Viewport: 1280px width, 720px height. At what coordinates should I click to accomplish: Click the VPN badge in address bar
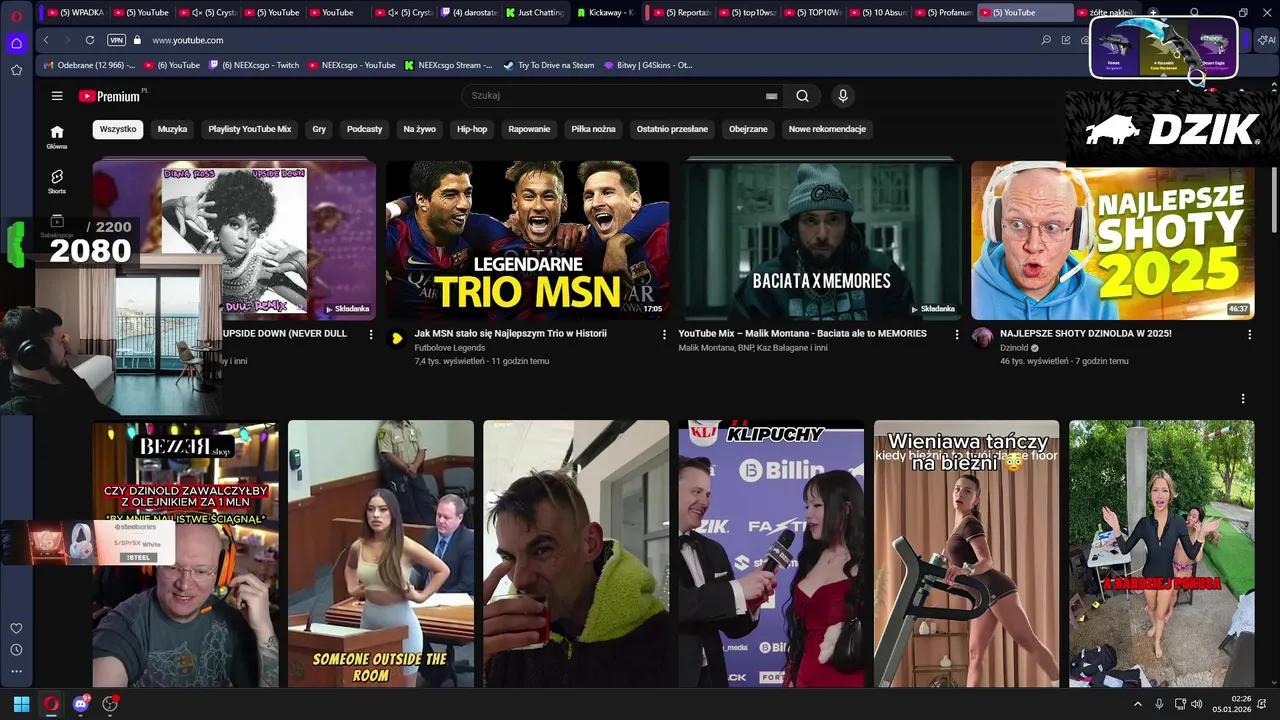tap(116, 40)
